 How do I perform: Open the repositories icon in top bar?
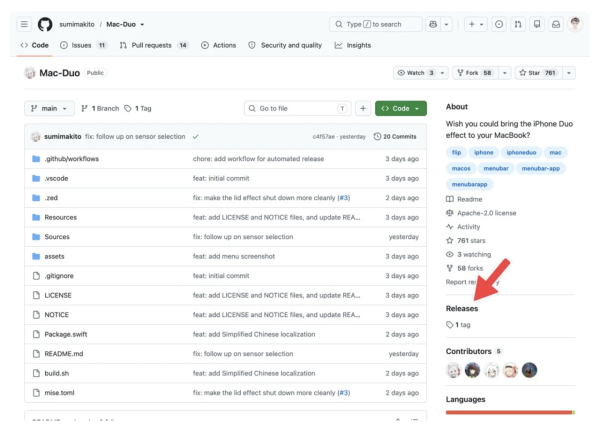click(x=537, y=24)
